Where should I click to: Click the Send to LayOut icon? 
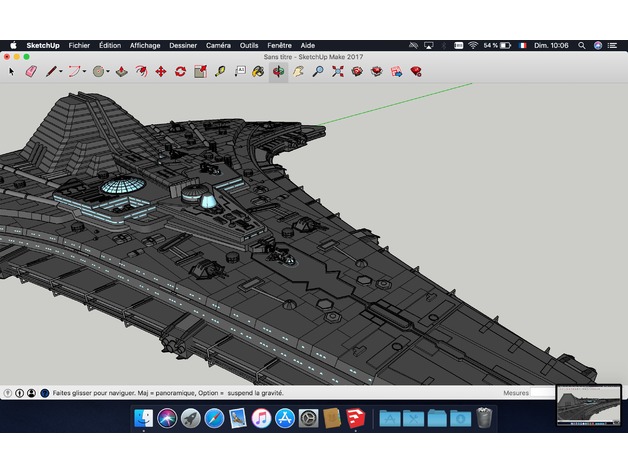pos(397,72)
